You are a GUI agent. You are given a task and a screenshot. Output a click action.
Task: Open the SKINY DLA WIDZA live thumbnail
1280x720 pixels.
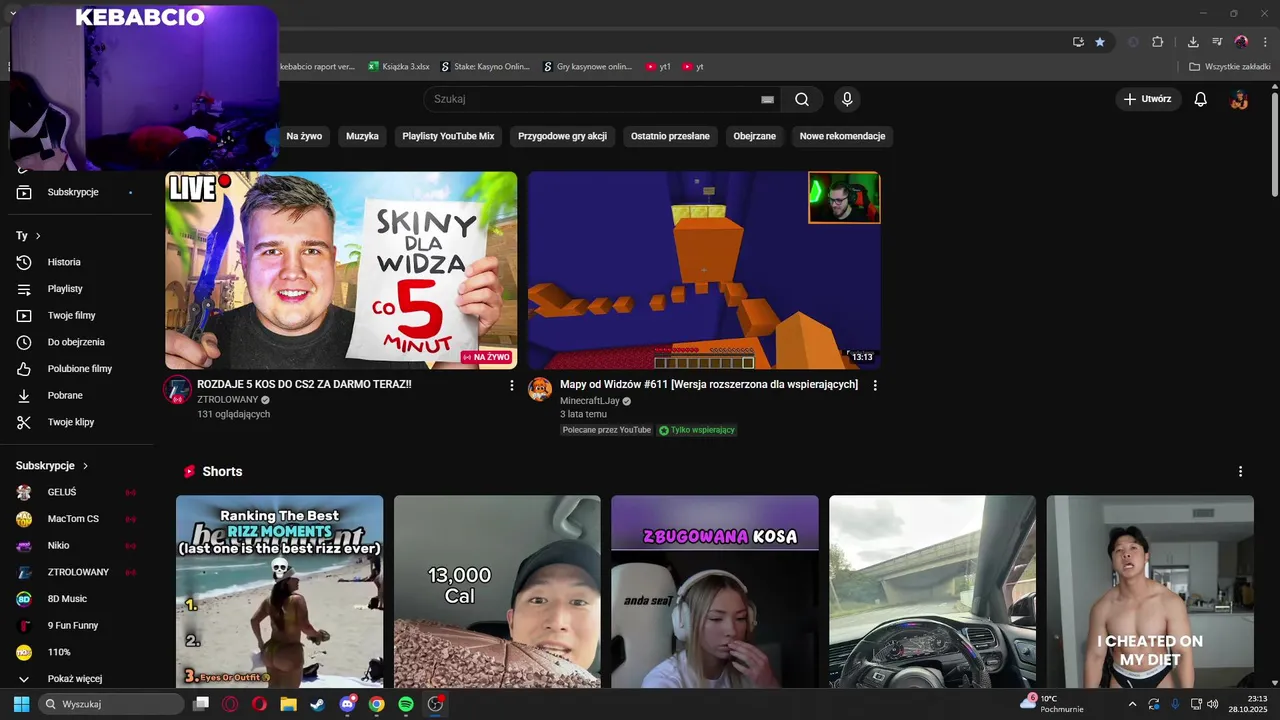(341, 270)
